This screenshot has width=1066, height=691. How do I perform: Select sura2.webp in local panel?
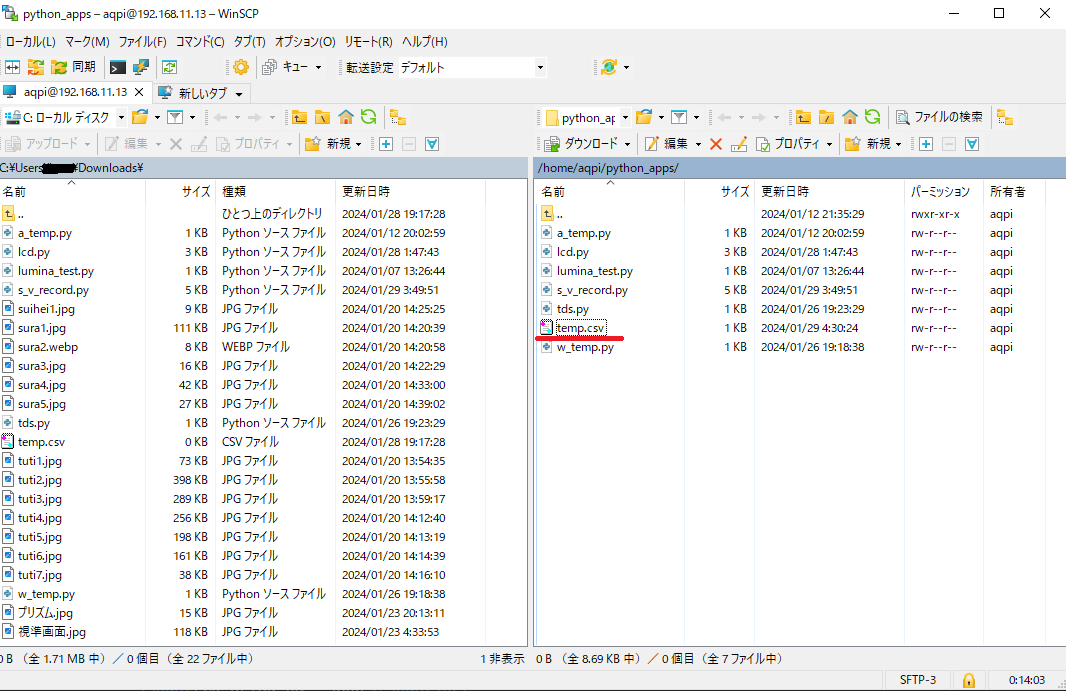(x=48, y=347)
